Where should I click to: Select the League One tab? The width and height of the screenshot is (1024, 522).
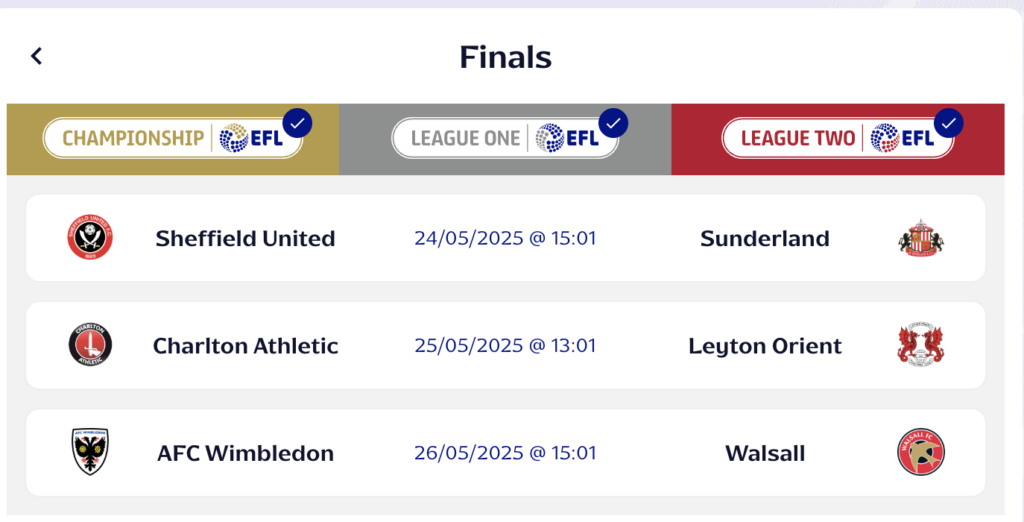505,139
